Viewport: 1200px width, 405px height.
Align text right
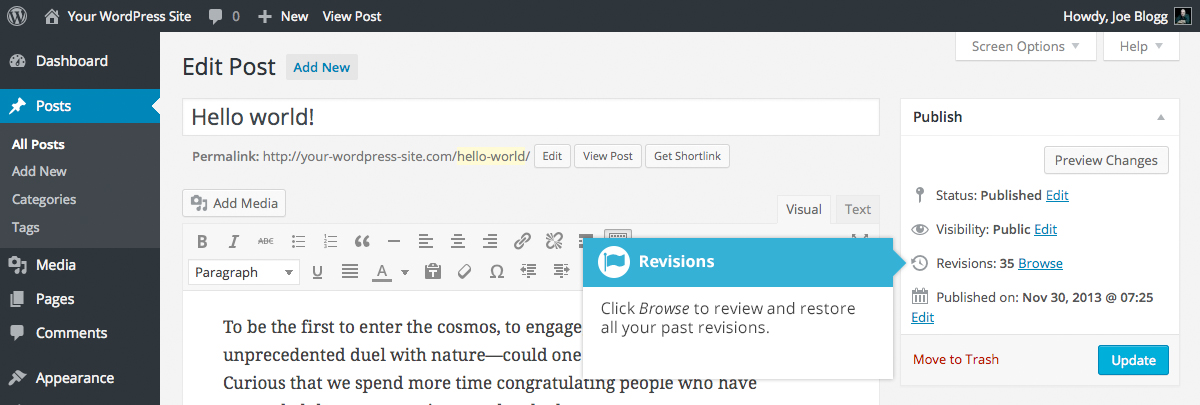[x=490, y=241]
